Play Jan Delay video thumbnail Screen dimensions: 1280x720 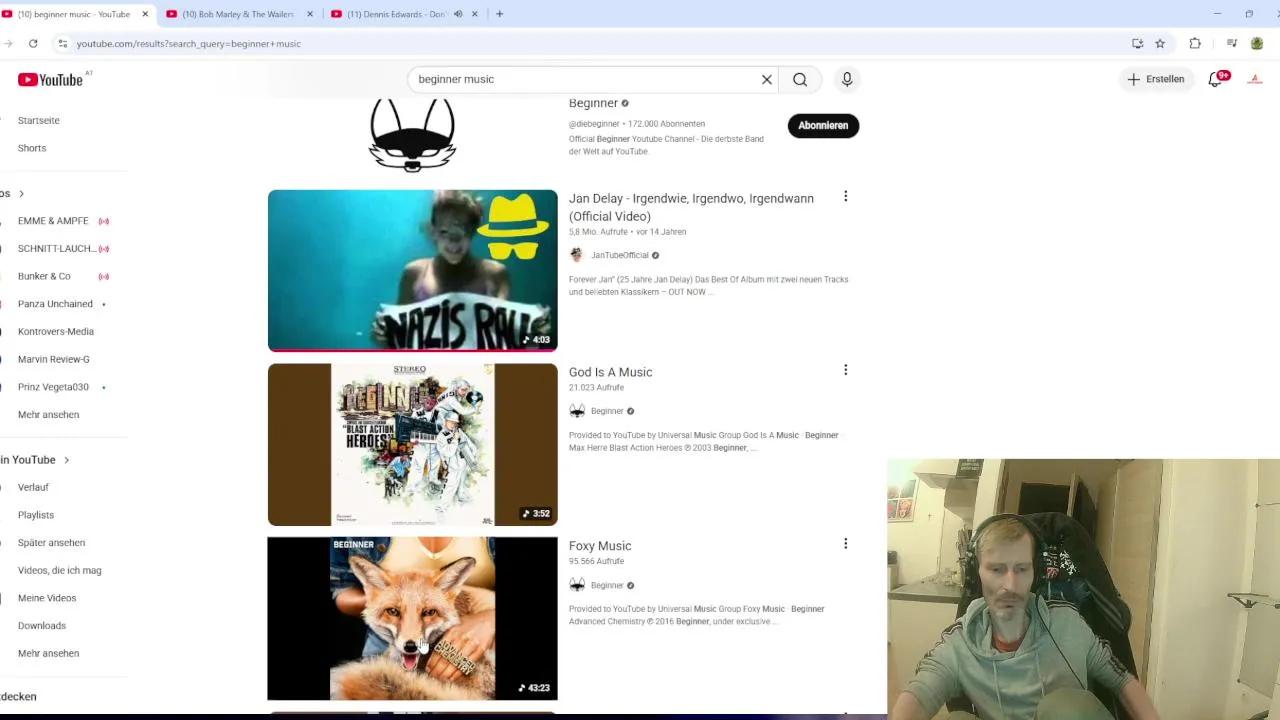[x=412, y=270]
